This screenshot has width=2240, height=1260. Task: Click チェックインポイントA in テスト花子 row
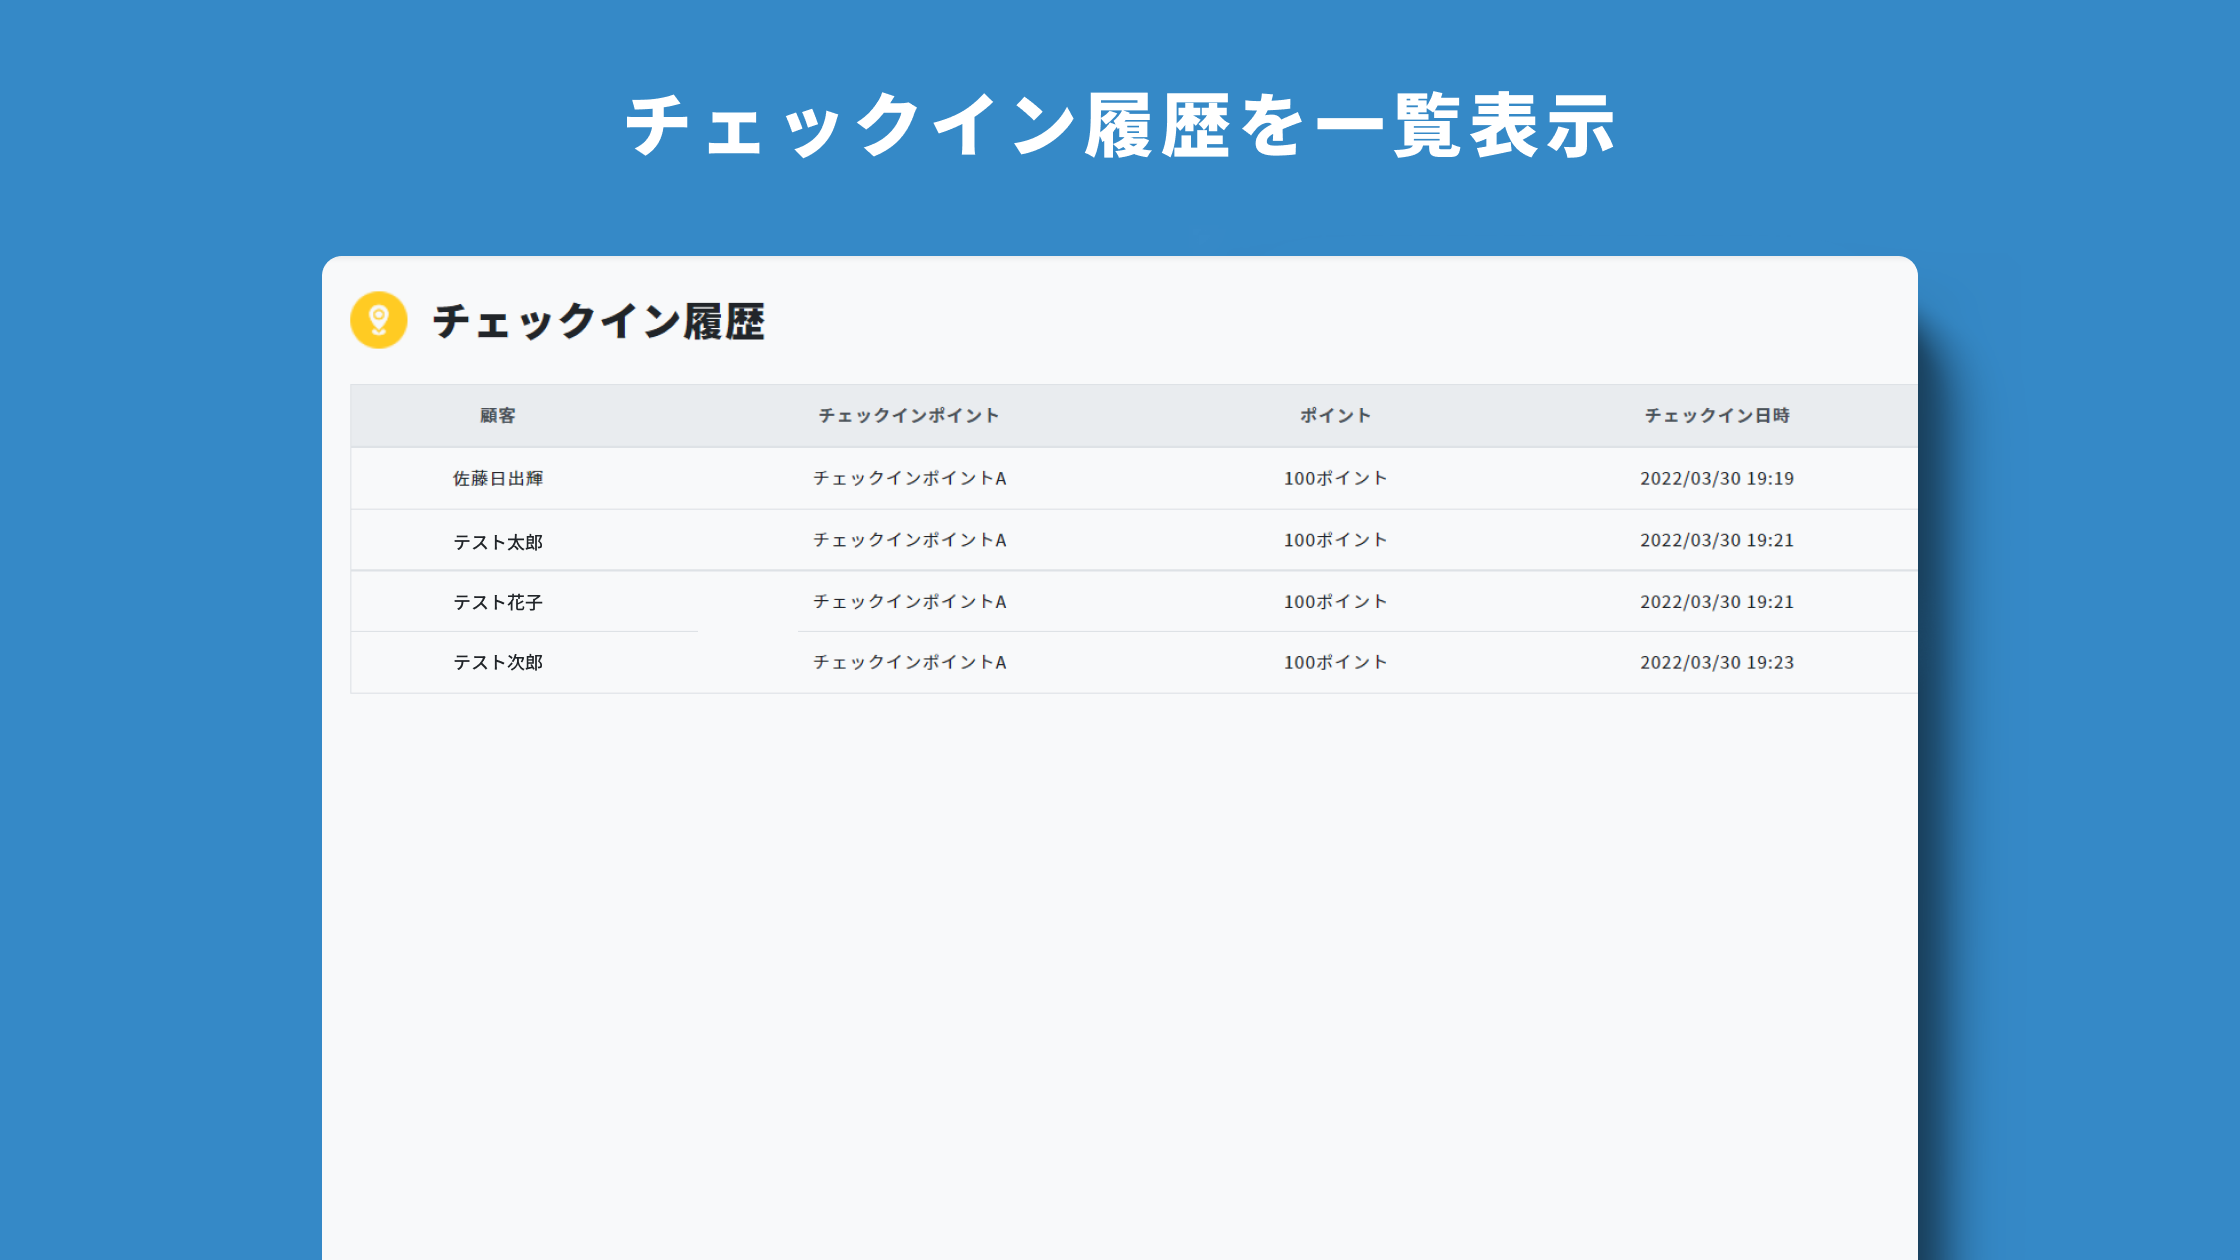point(909,602)
